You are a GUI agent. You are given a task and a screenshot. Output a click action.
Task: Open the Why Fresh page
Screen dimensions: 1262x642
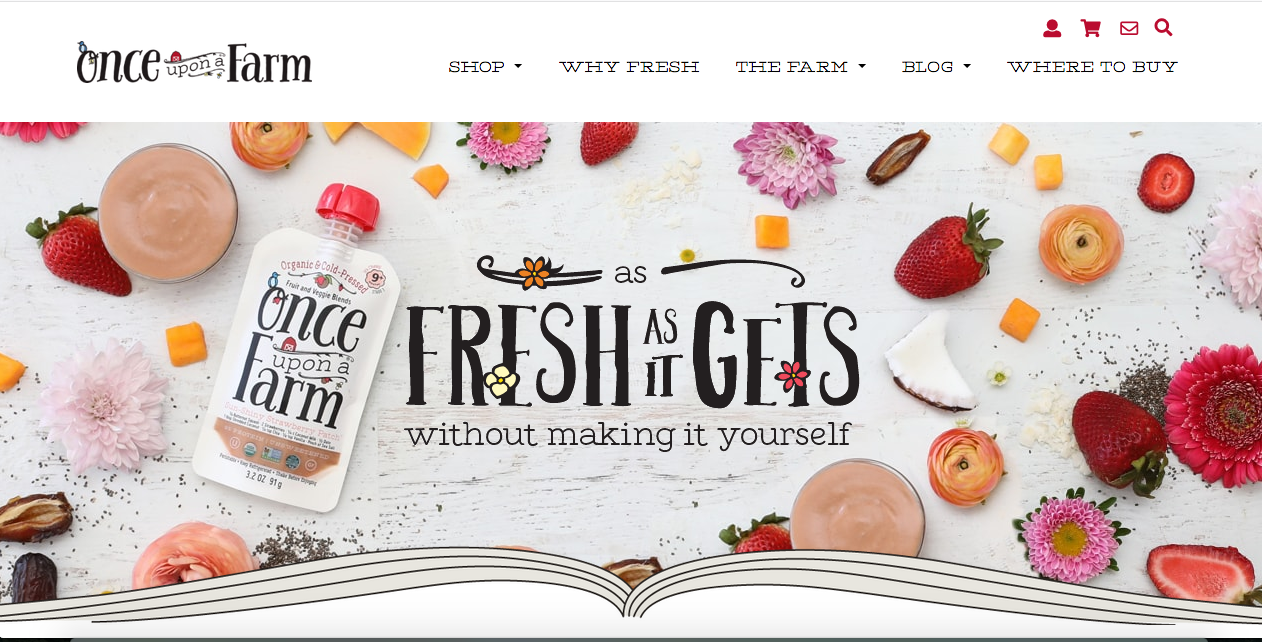[x=629, y=67]
